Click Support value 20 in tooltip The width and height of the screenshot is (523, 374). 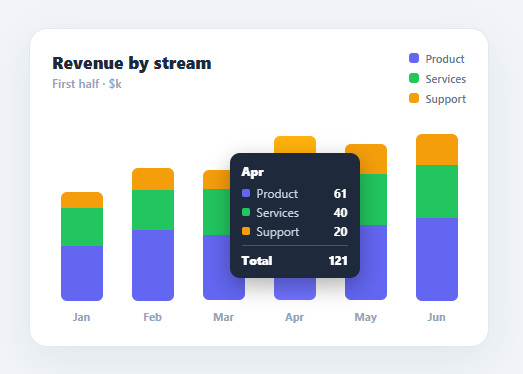click(x=340, y=232)
